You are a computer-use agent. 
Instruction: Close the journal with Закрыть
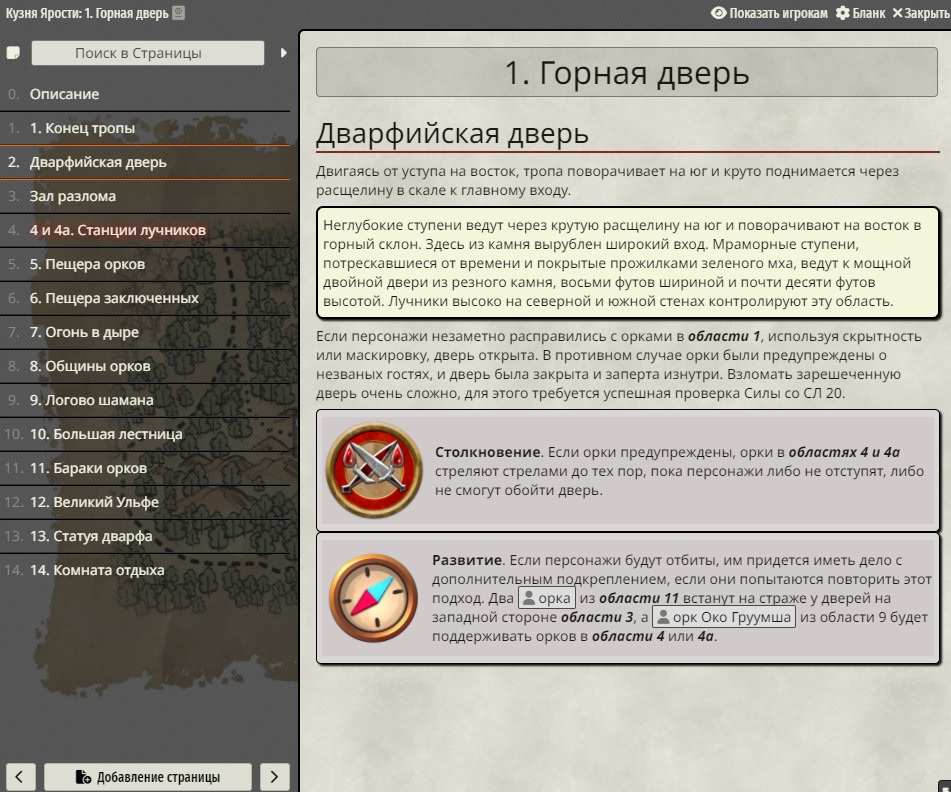click(x=921, y=13)
